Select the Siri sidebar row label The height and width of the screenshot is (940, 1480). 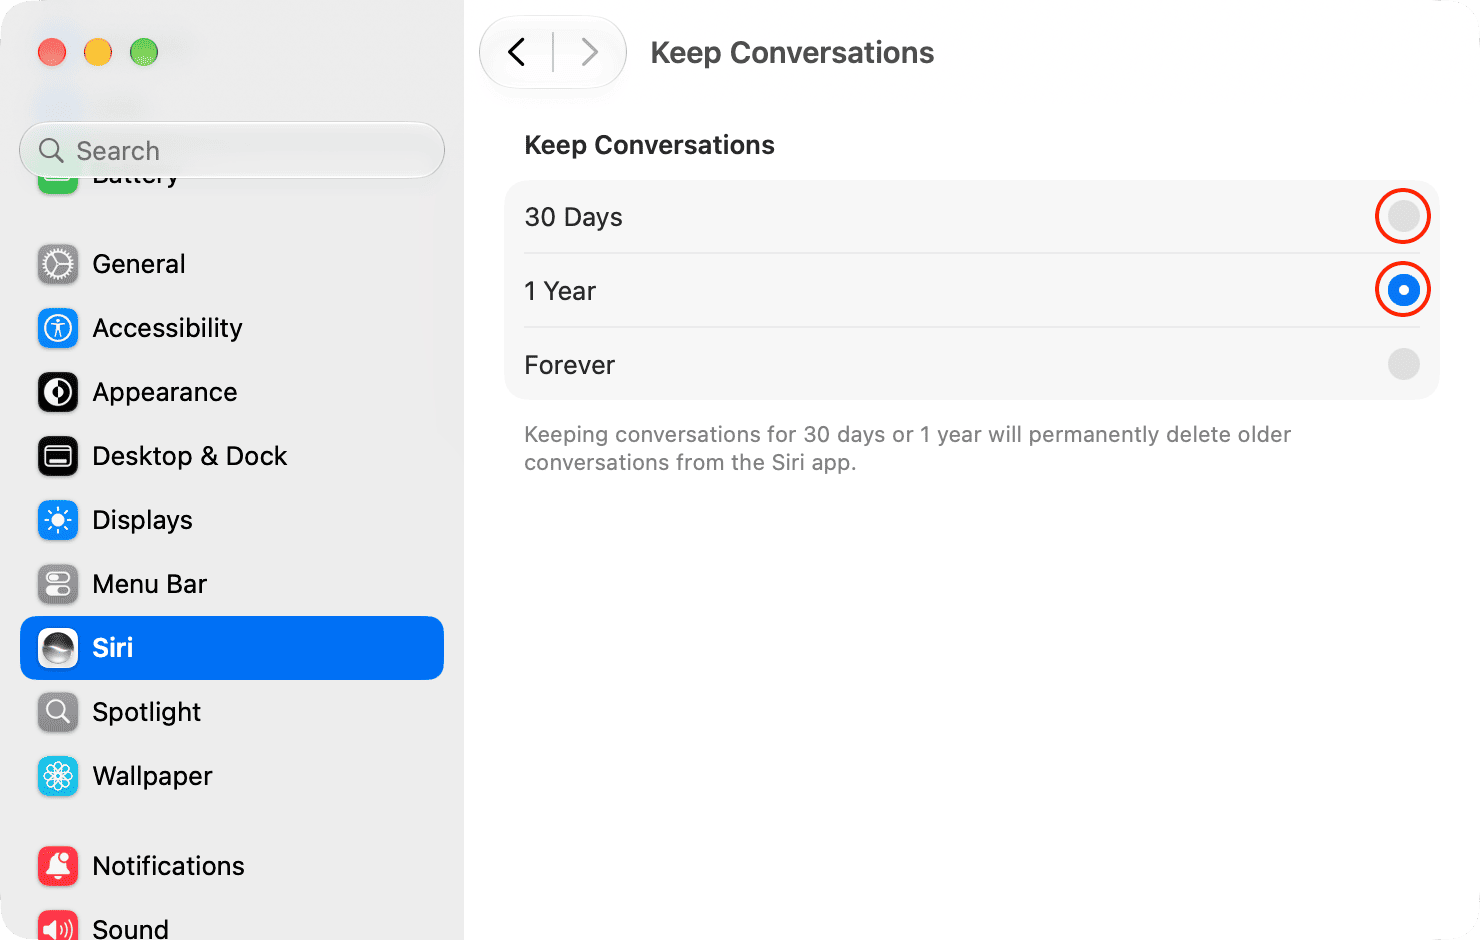click(113, 648)
